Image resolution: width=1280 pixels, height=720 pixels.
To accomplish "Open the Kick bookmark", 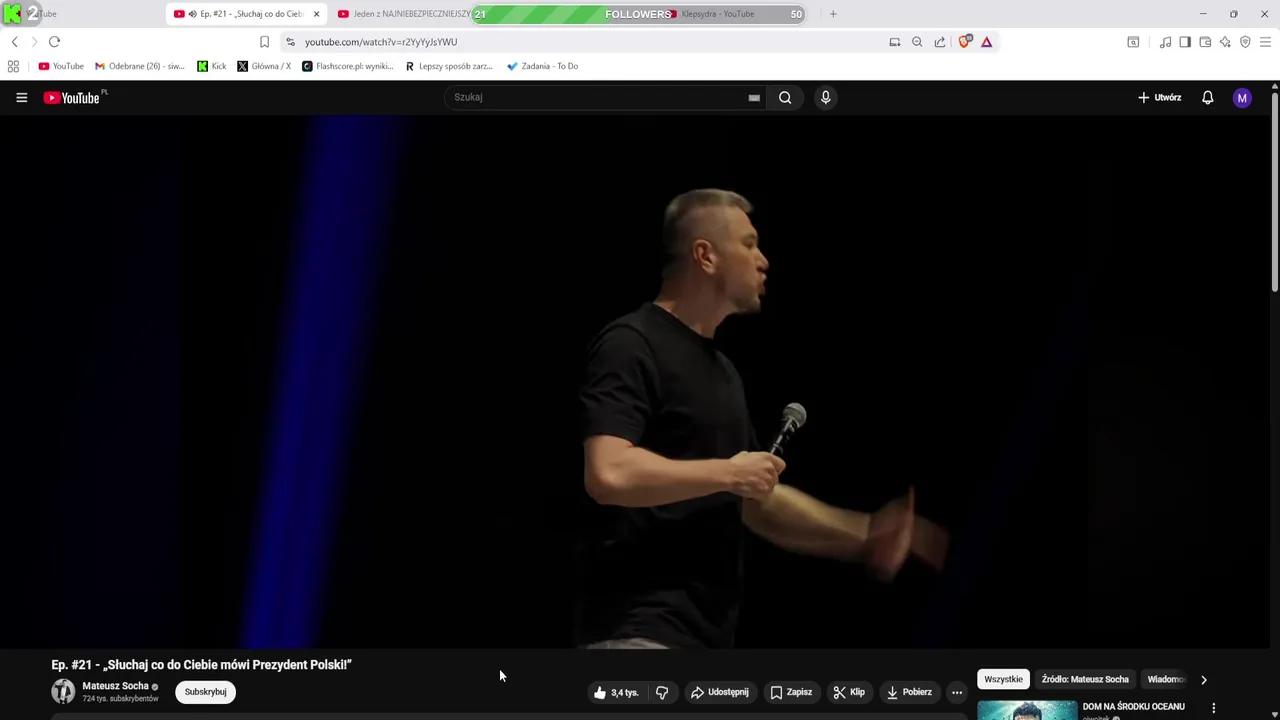I will click(x=211, y=66).
